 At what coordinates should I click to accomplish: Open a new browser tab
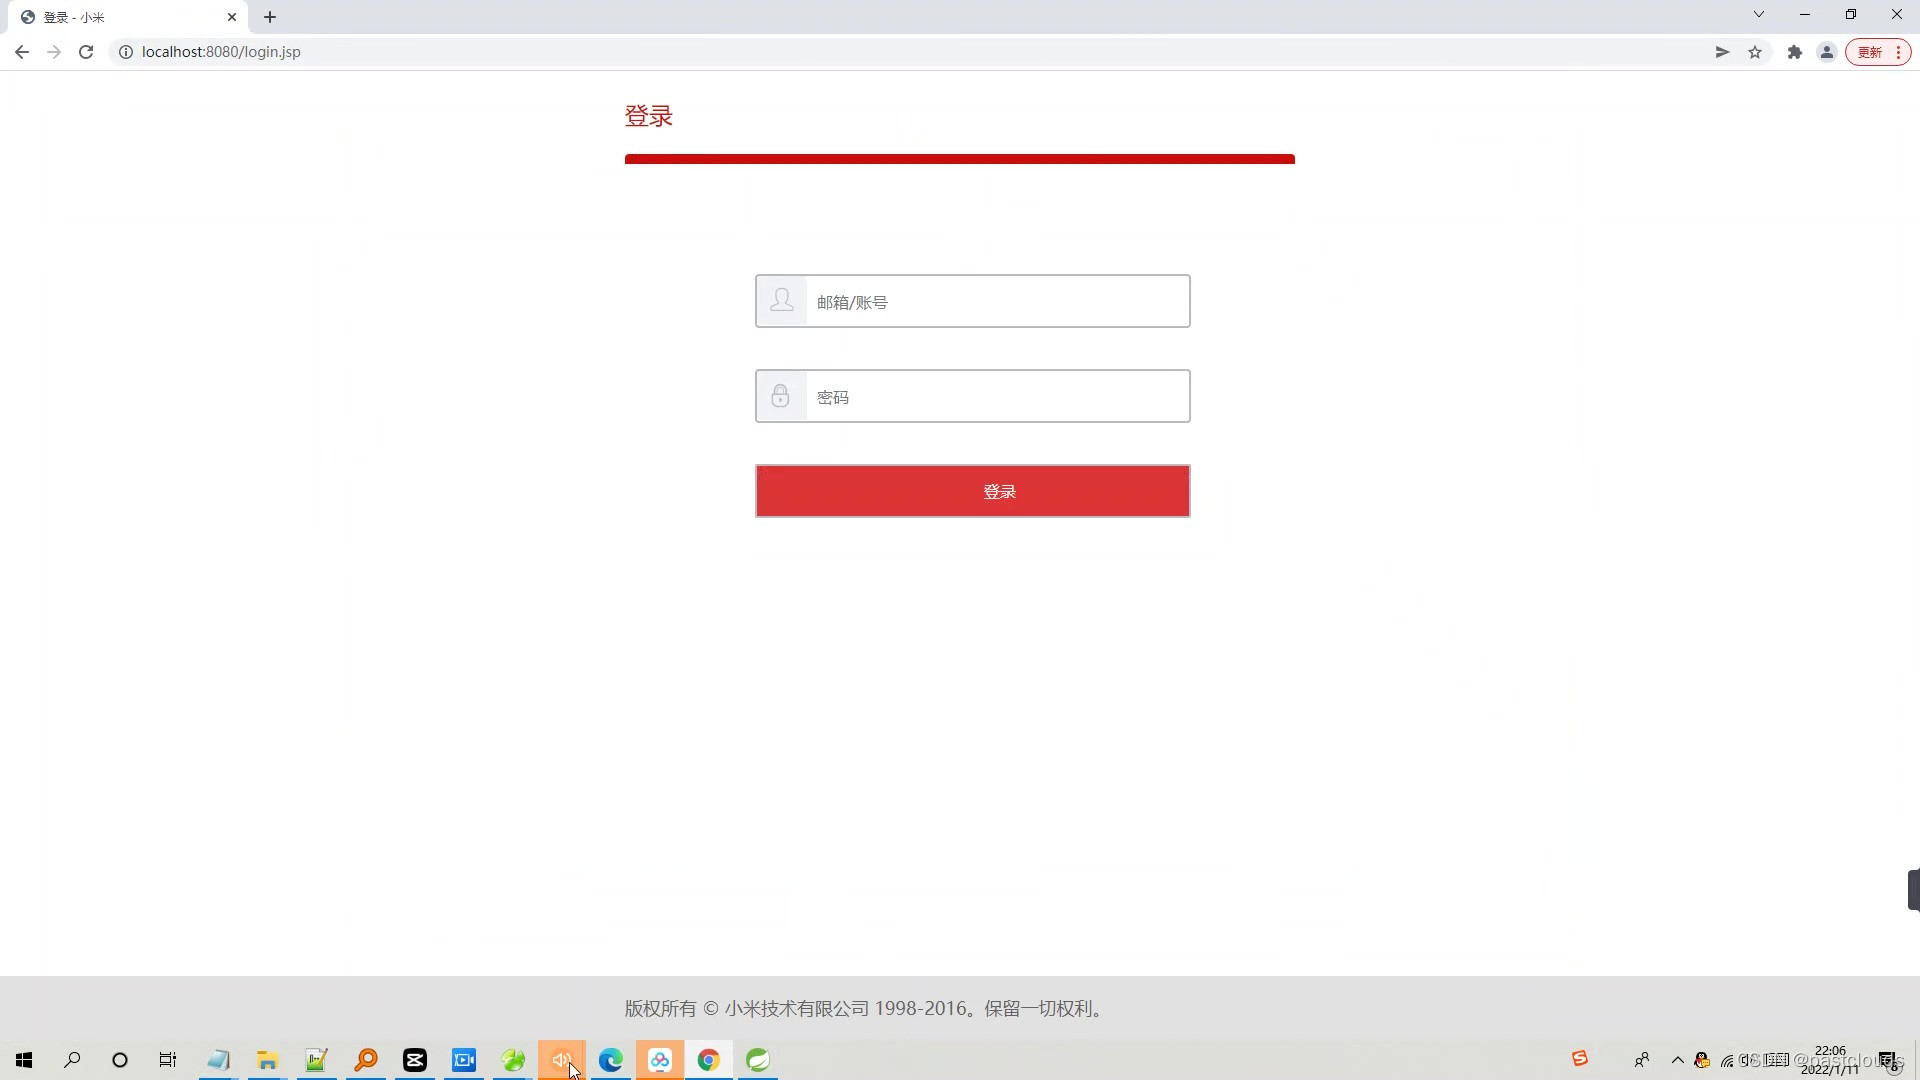[x=270, y=17]
